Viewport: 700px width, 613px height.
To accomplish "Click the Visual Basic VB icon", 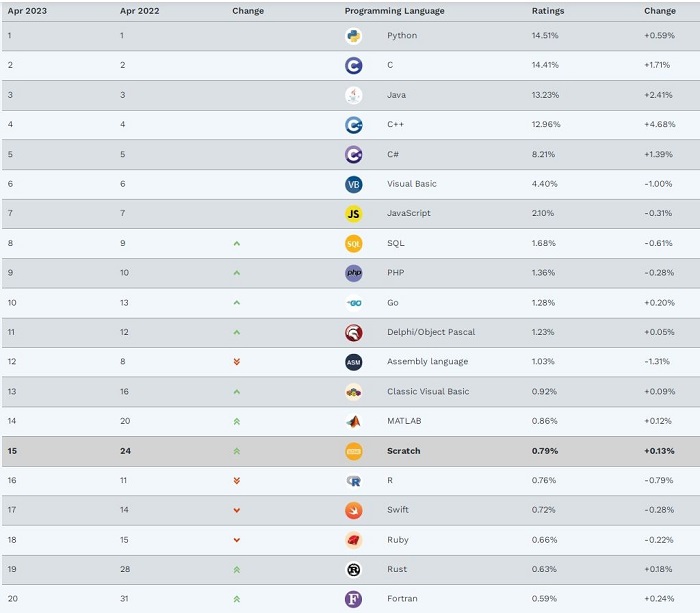I will pos(354,184).
